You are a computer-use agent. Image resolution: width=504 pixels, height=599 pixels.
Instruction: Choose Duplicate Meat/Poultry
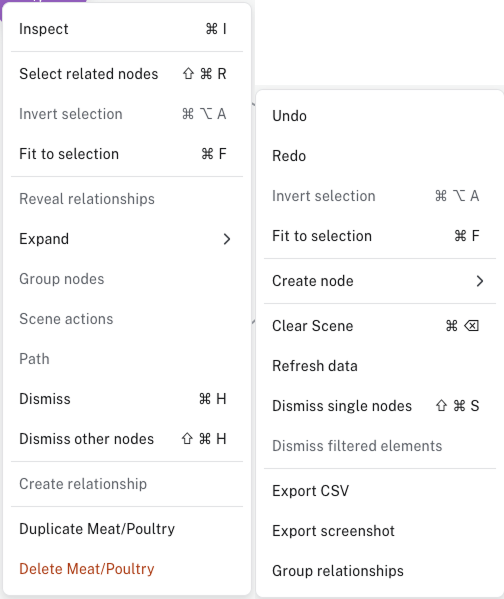[127, 529]
